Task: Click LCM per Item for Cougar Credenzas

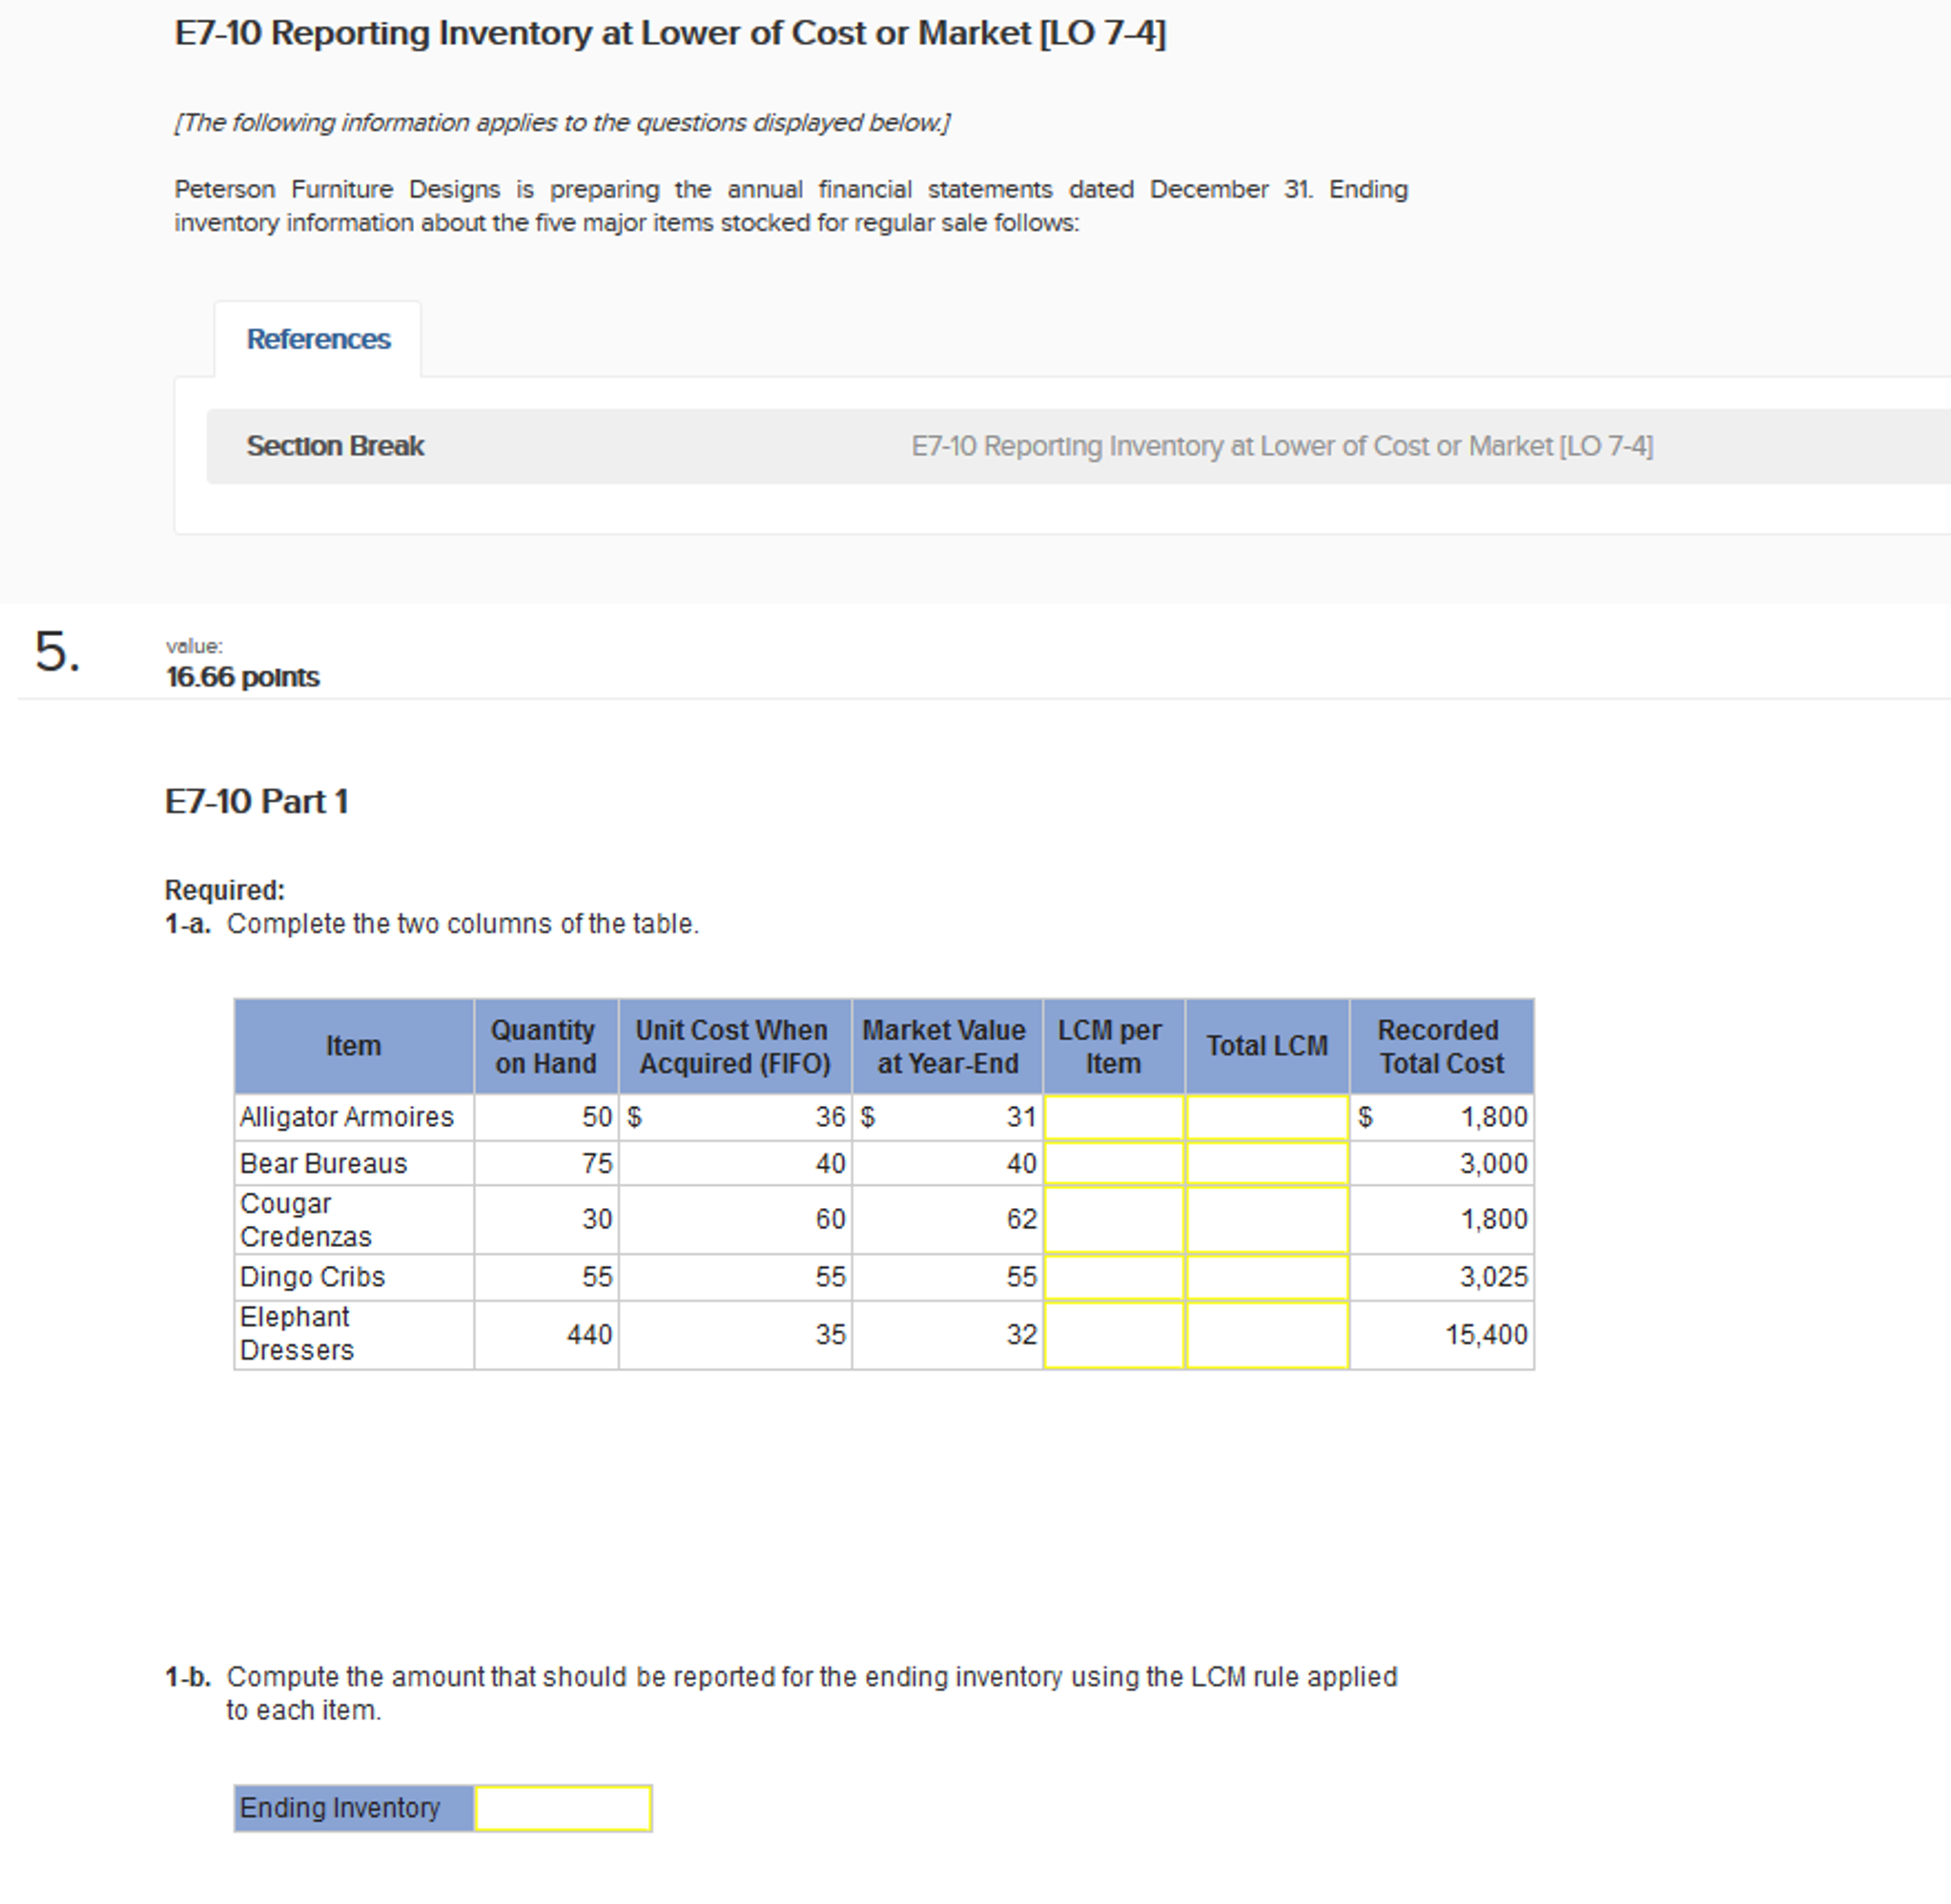Action: point(1113,1219)
